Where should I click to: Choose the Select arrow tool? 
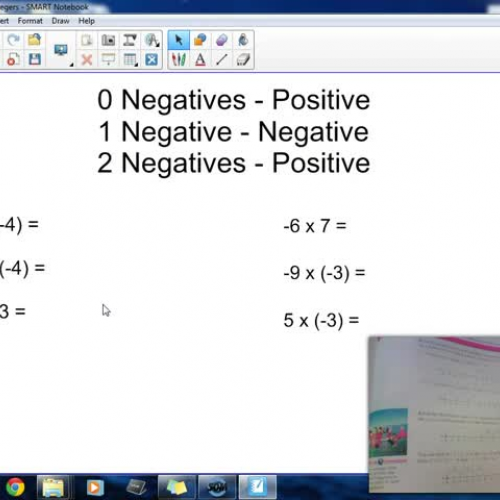click(179, 40)
